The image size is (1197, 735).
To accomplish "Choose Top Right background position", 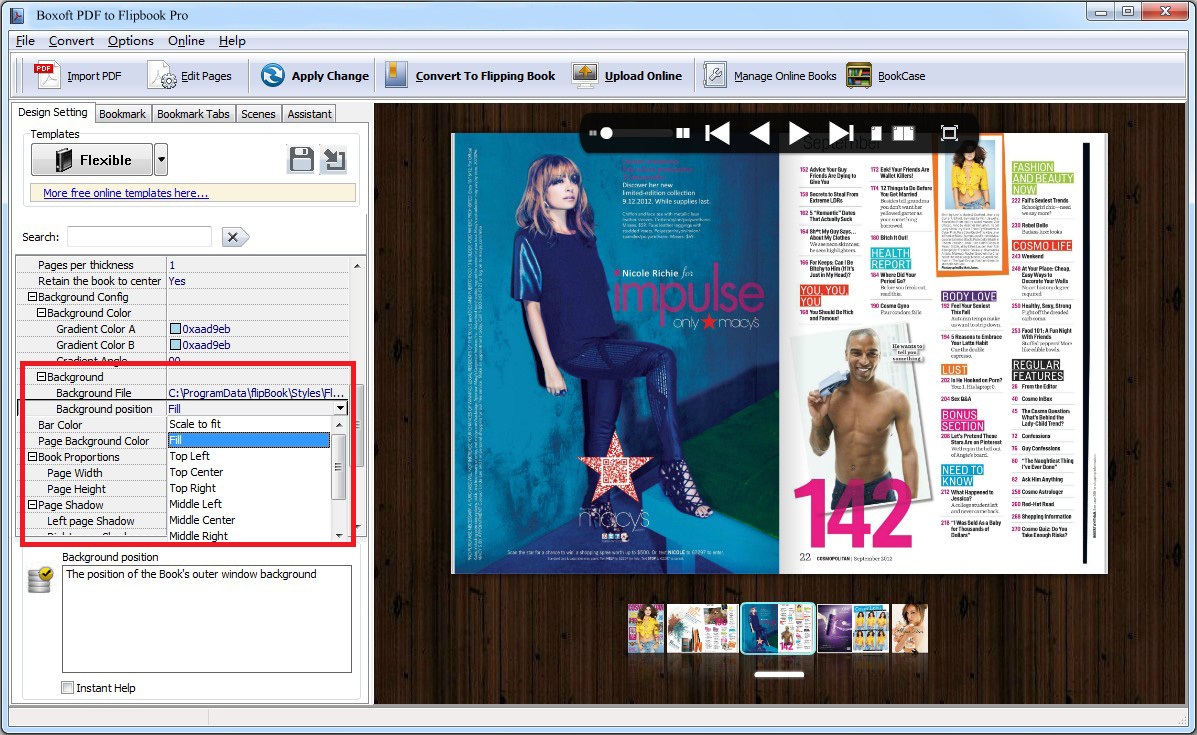I will 249,488.
